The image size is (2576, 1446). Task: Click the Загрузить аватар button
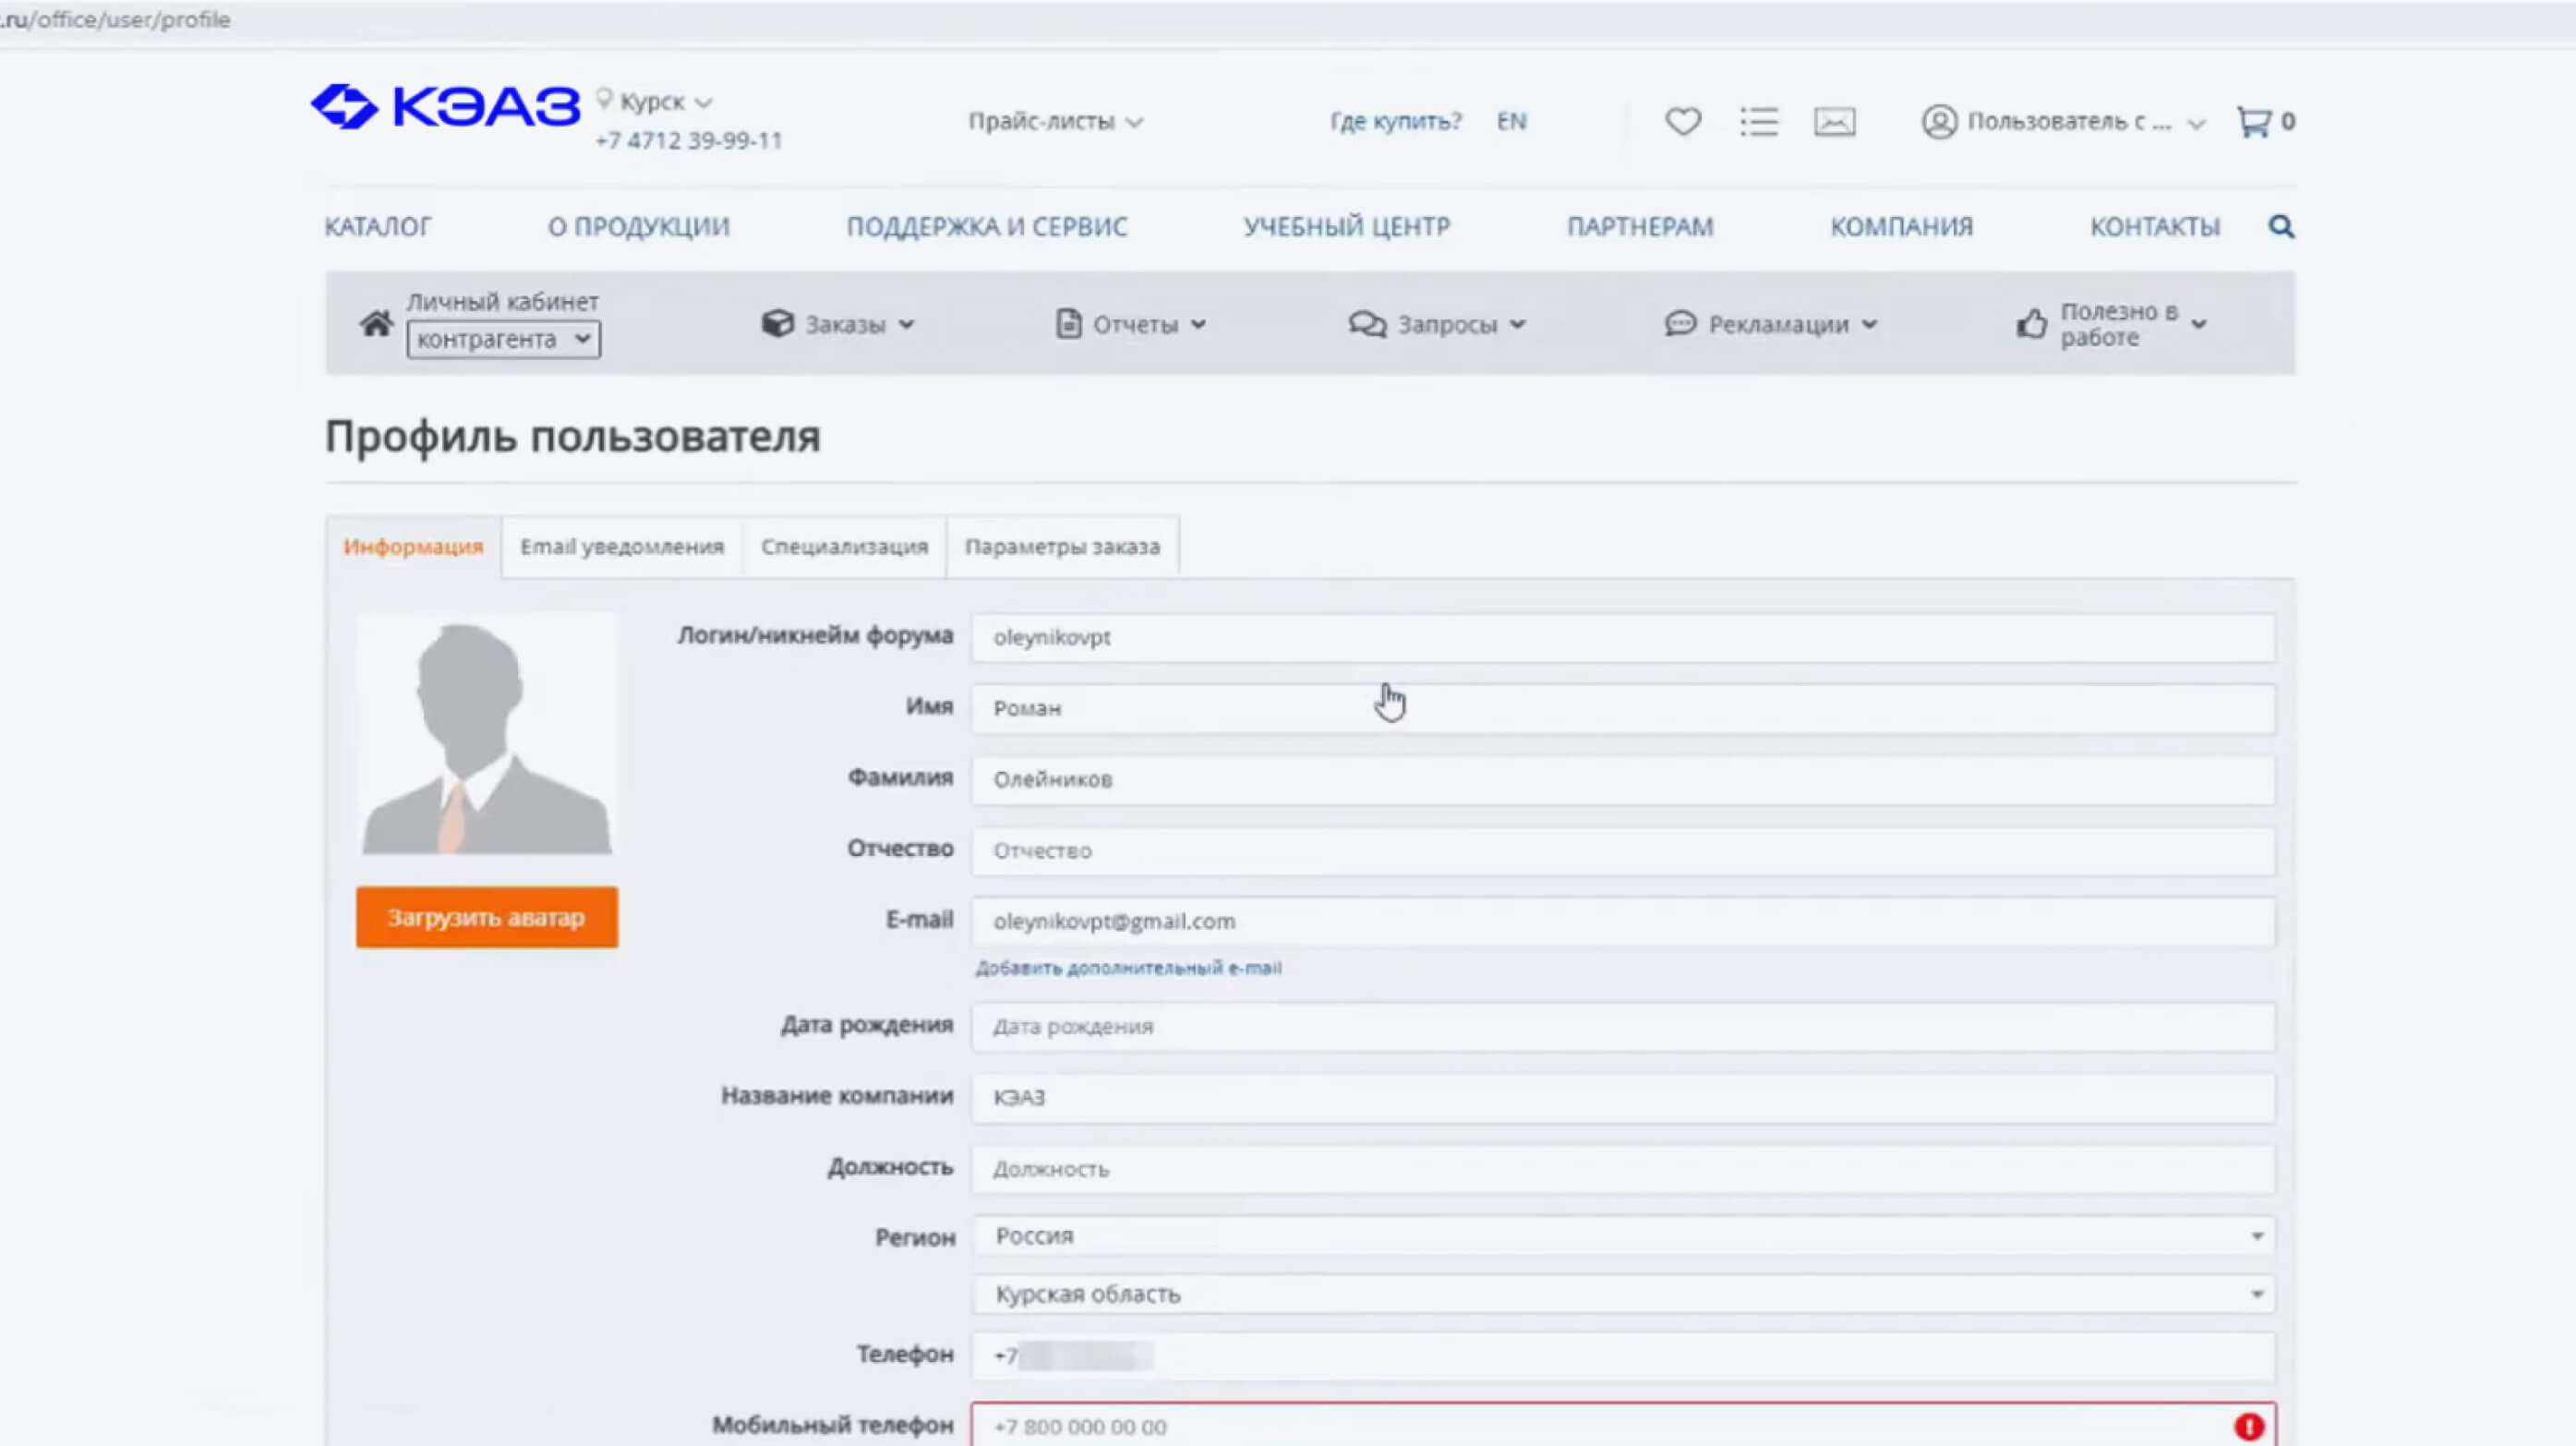[486, 917]
